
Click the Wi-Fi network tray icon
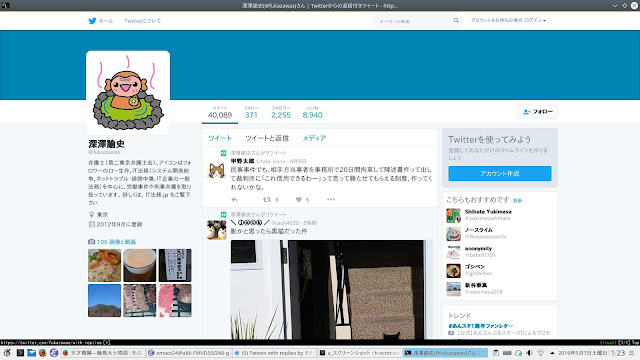[540, 353]
